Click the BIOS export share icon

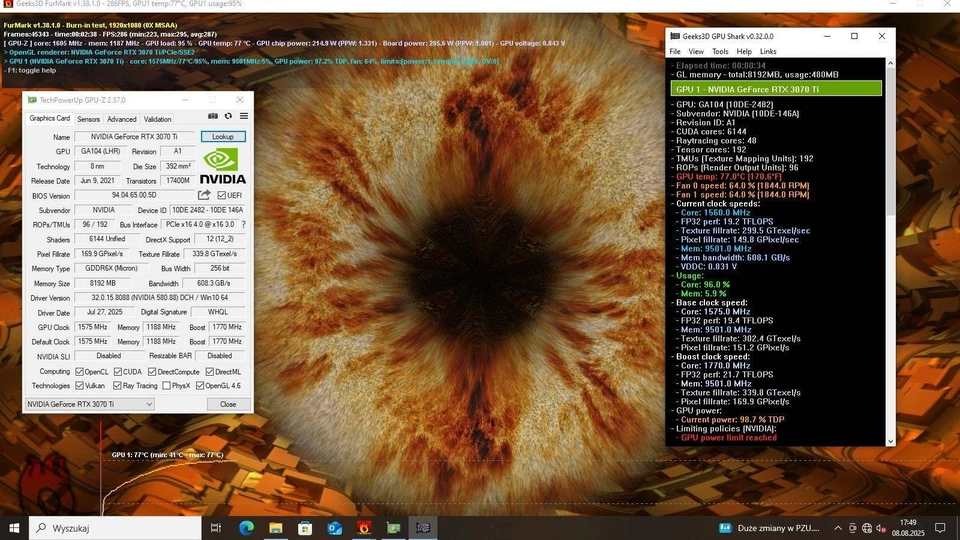click(x=204, y=195)
